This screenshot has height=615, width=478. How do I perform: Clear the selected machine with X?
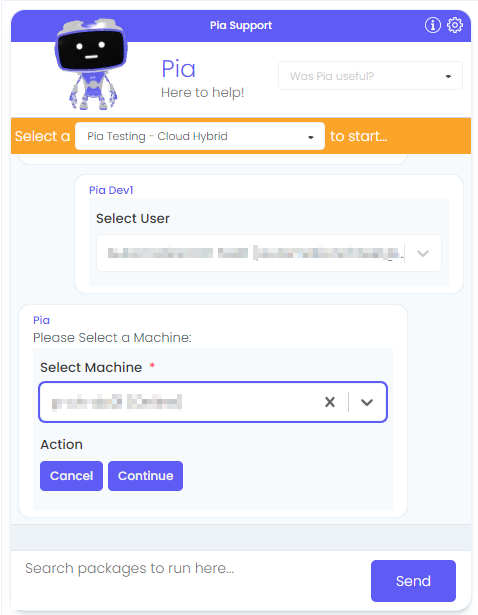(x=330, y=402)
